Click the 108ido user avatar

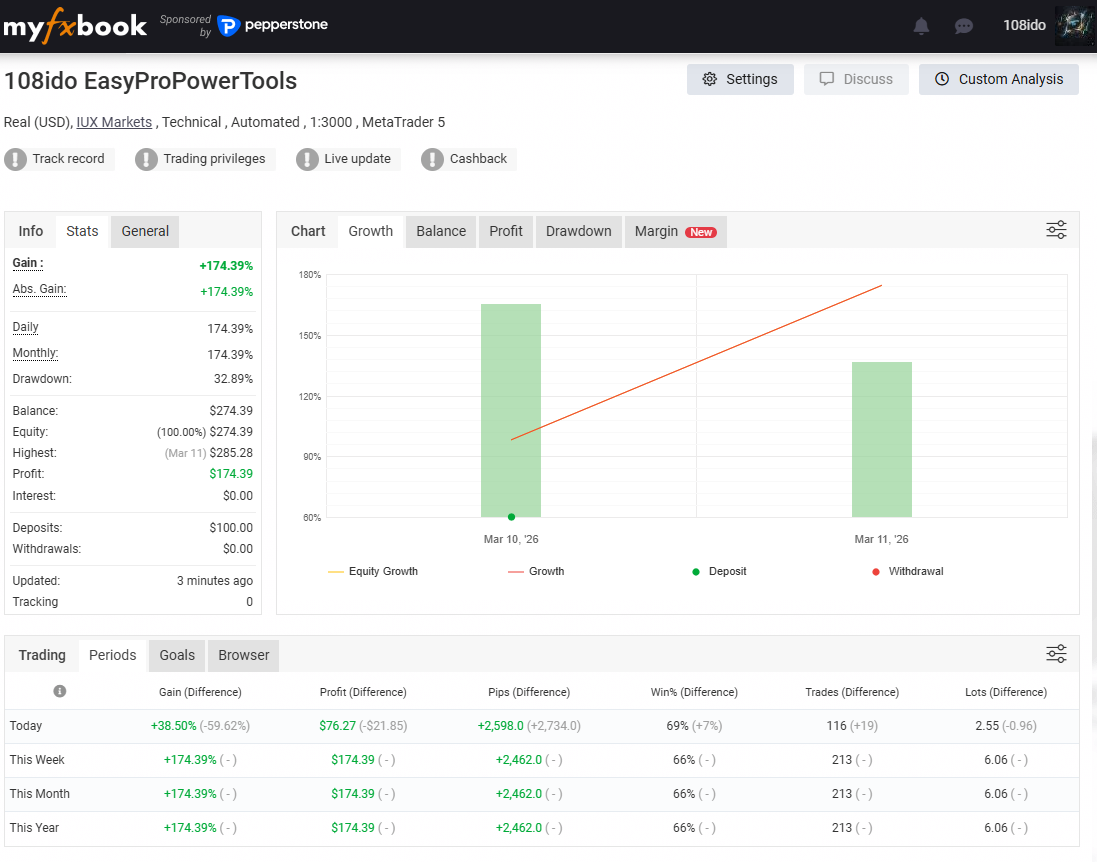tap(1074, 25)
